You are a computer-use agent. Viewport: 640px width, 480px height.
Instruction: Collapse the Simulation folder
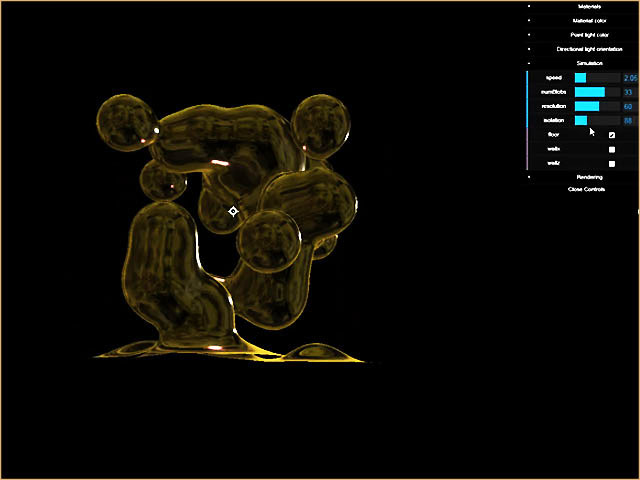pyautogui.click(x=582, y=63)
